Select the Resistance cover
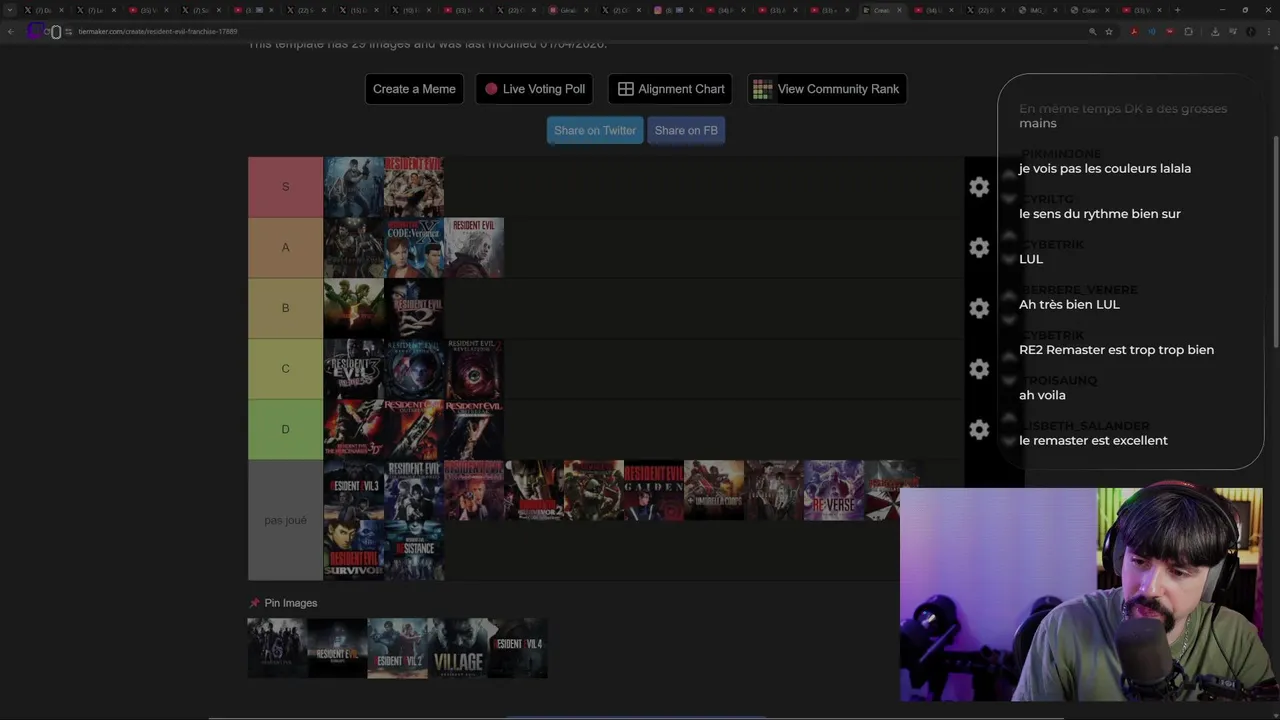 click(414, 550)
